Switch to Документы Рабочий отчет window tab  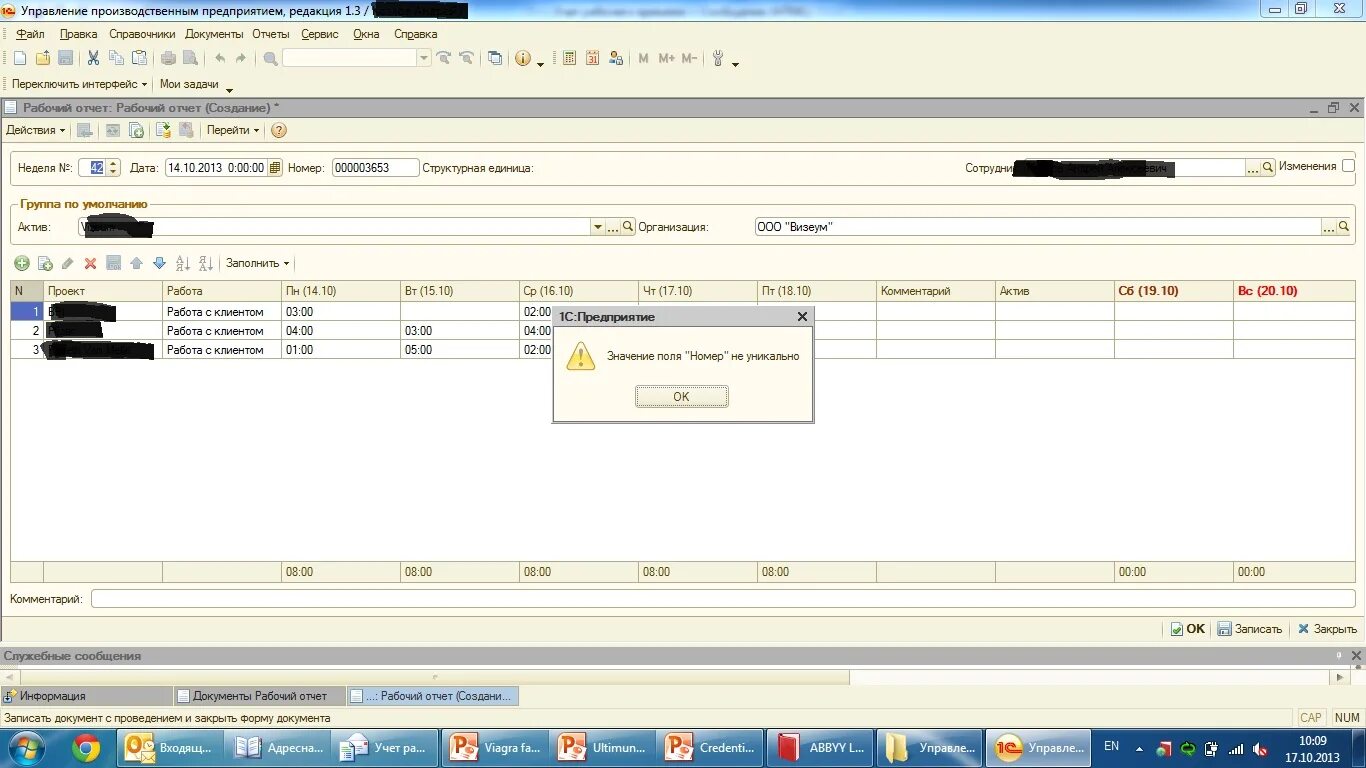pos(260,696)
